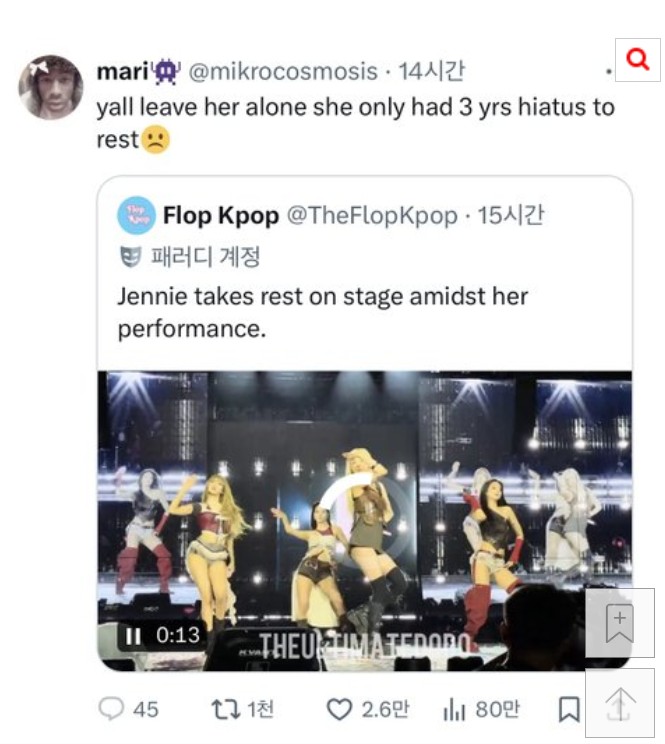
Task: Click the video's stage performance frame
Action: (x=364, y=521)
